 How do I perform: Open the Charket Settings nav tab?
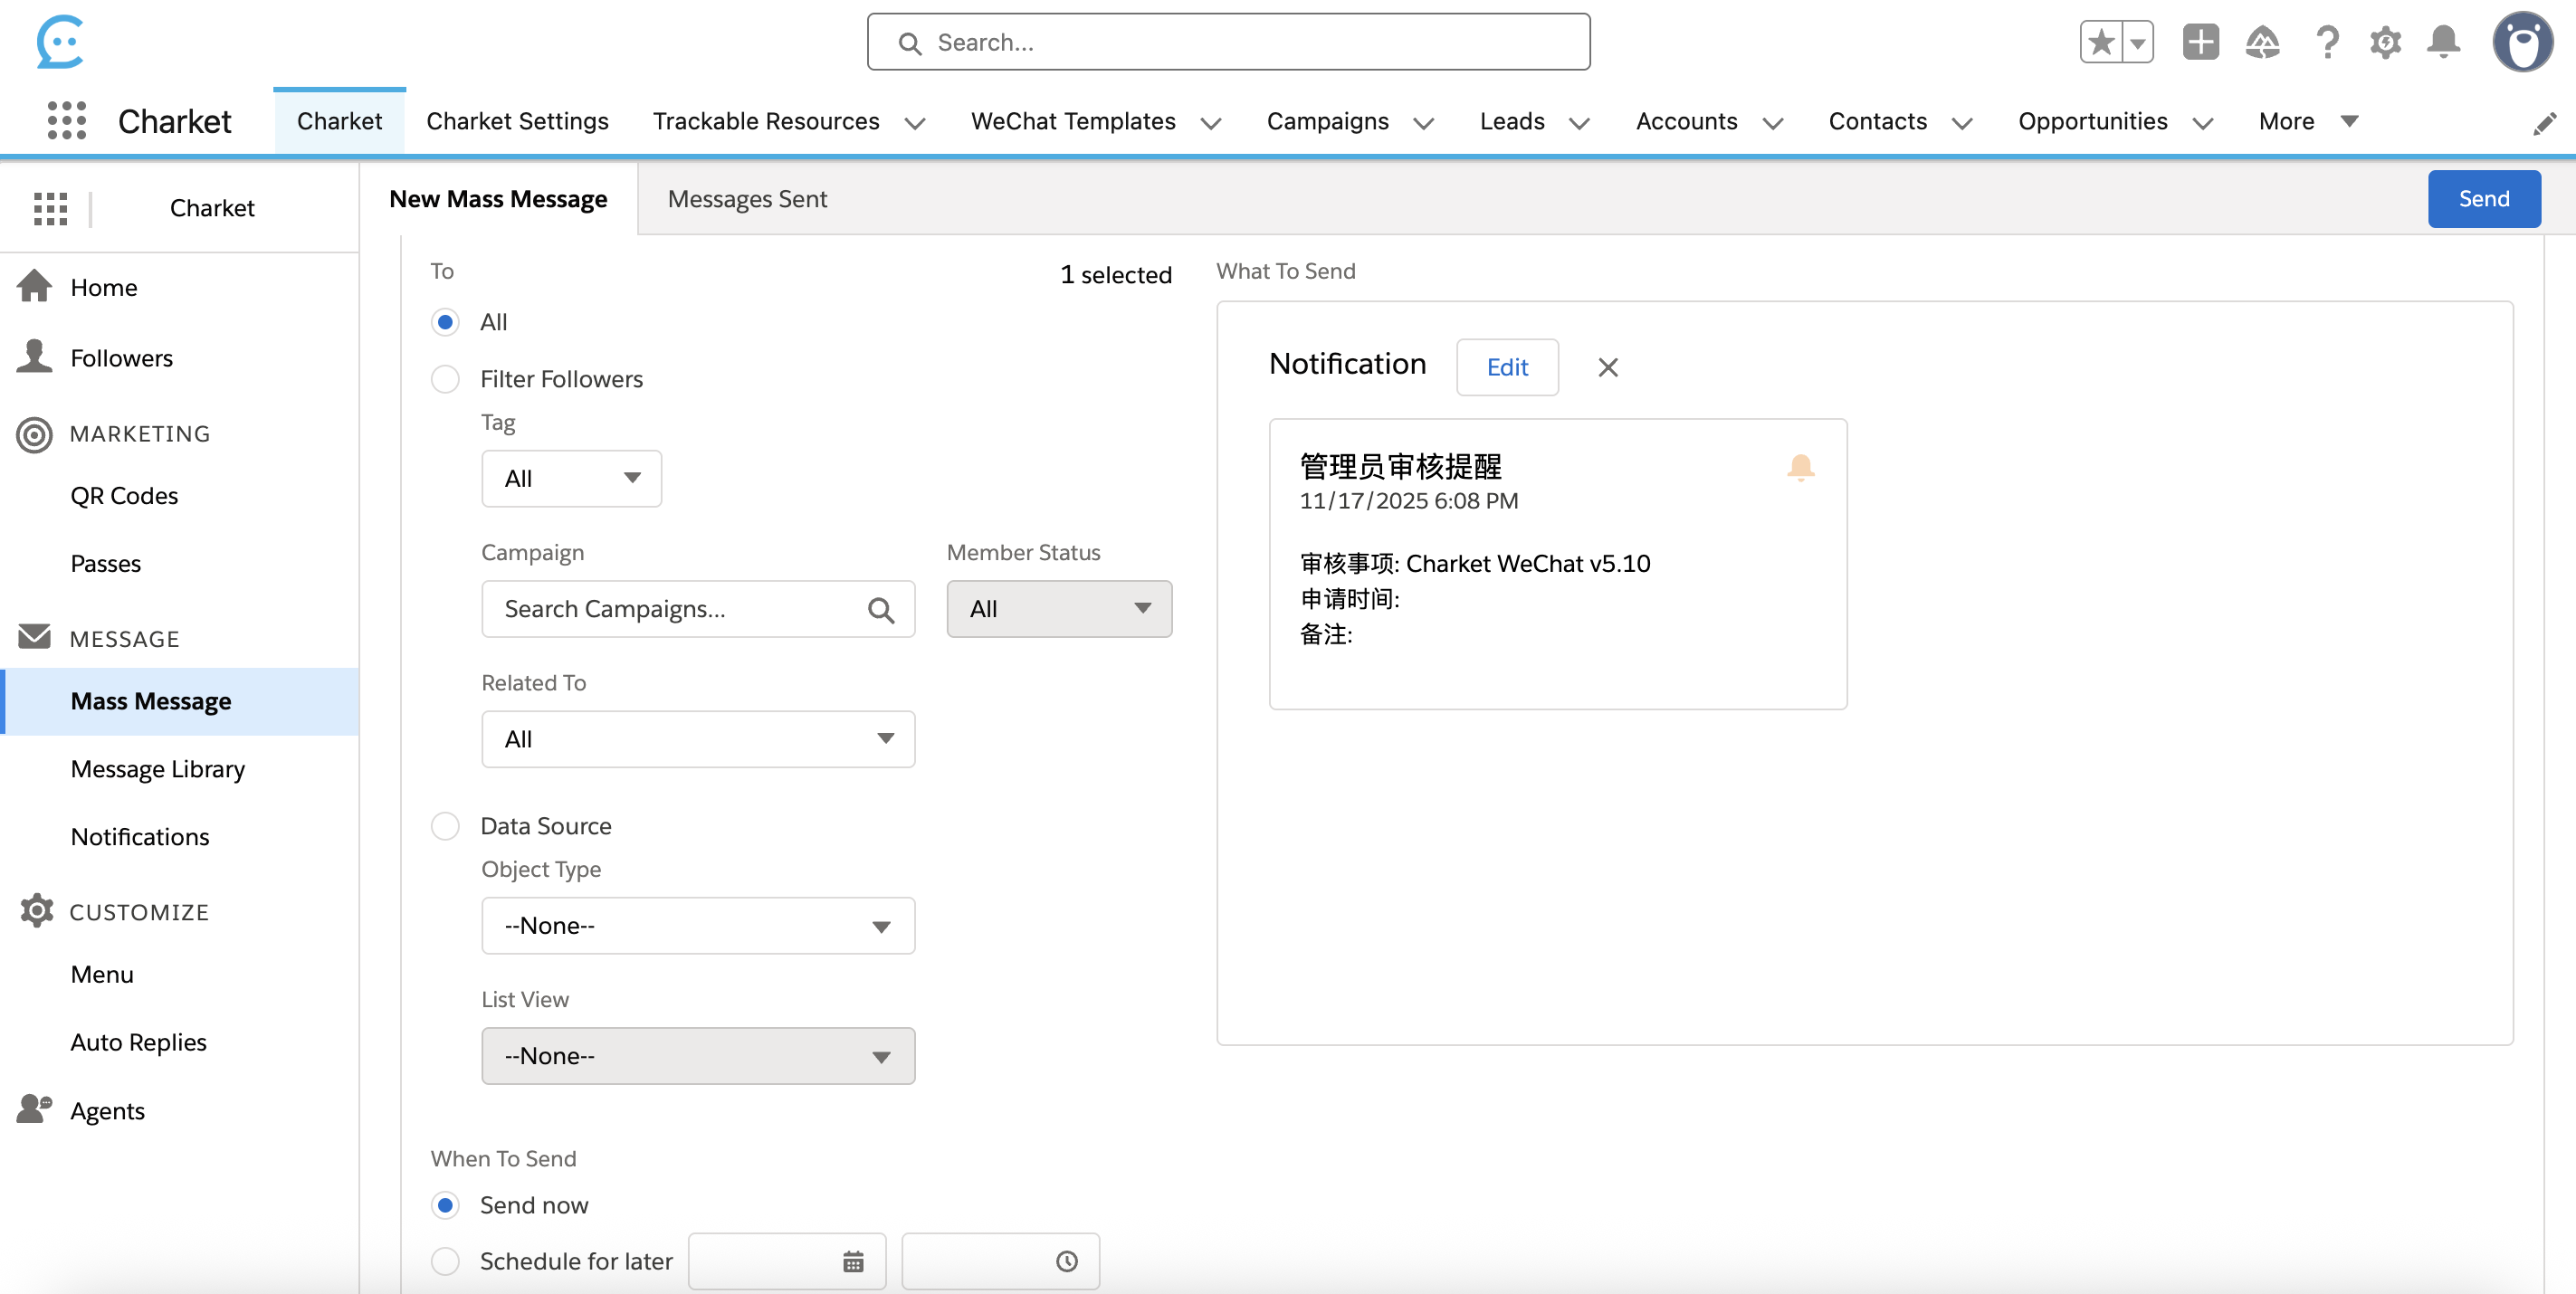pos(517,121)
